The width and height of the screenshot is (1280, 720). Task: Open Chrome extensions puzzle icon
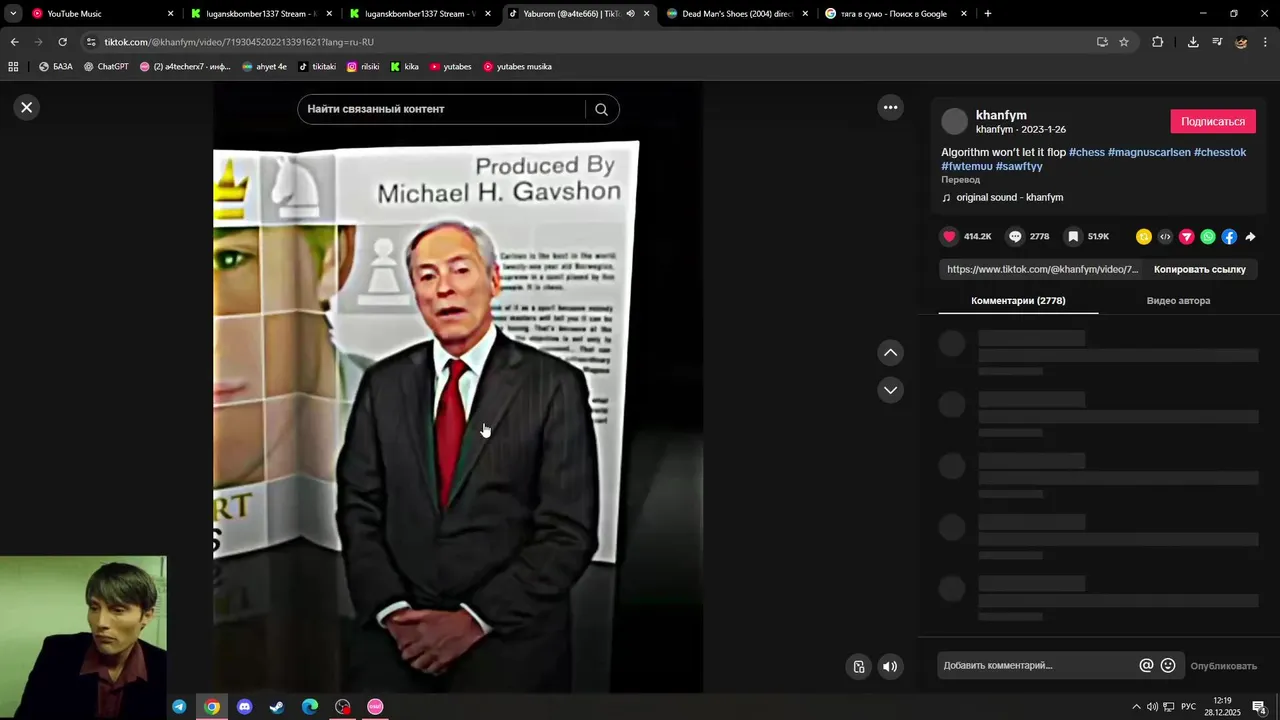tap(1158, 42)
